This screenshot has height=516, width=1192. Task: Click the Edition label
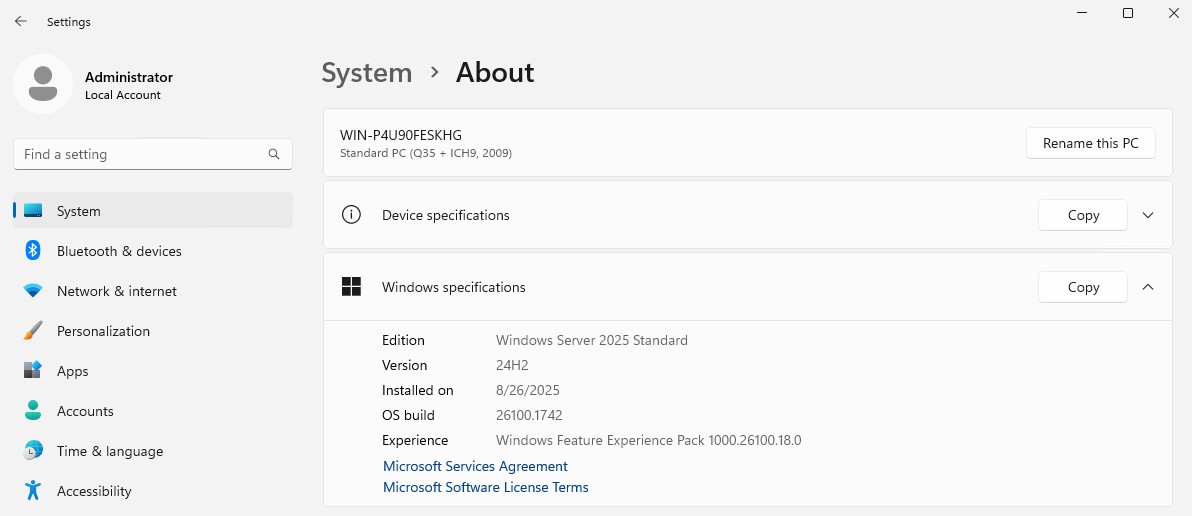403,340
